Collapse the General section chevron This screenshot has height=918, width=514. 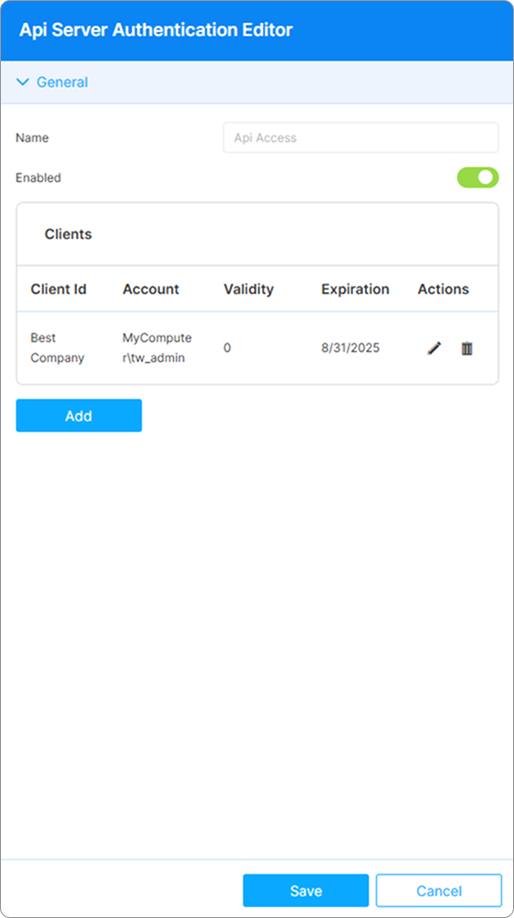tap(23, 82)
